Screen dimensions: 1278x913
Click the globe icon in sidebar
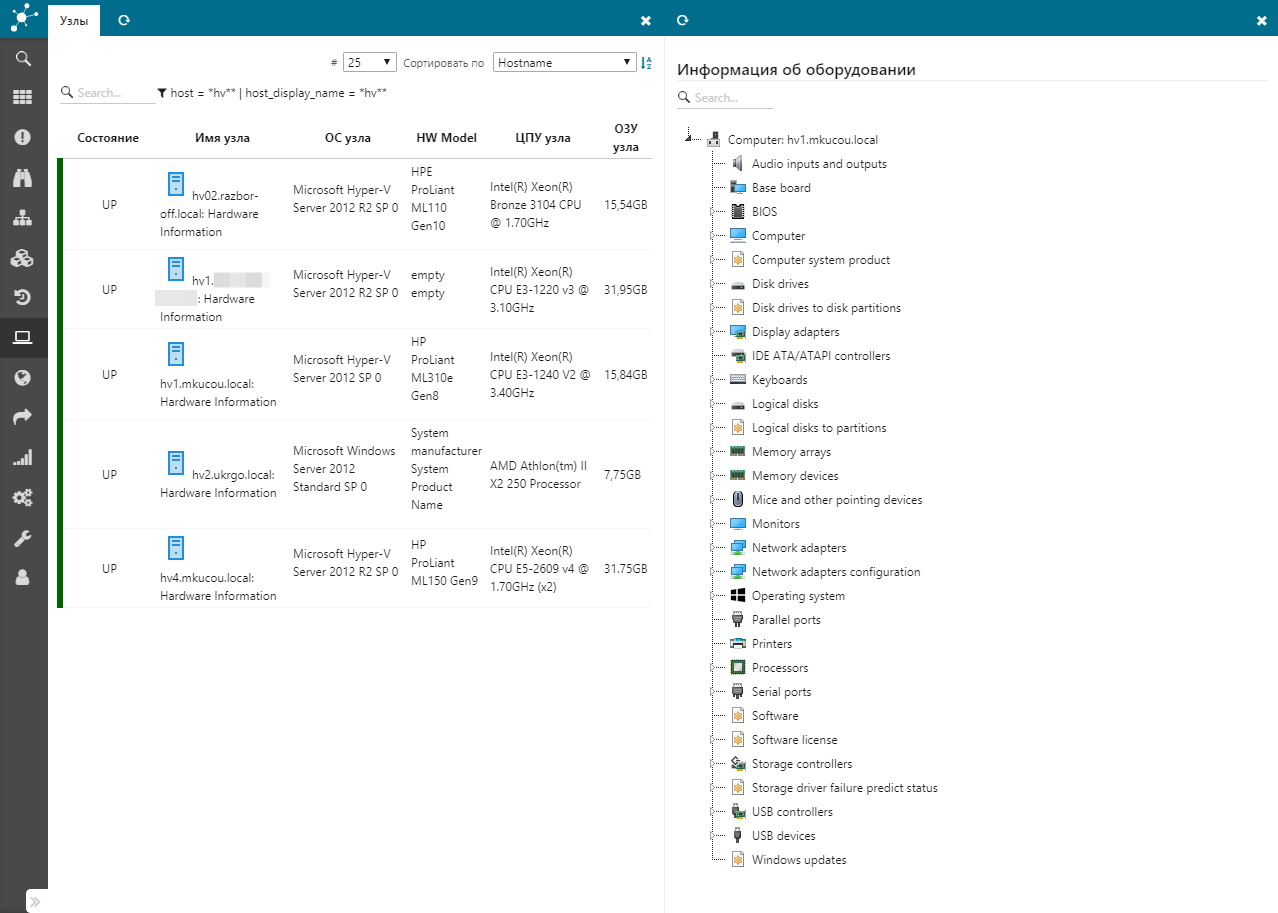coord(22,378)
